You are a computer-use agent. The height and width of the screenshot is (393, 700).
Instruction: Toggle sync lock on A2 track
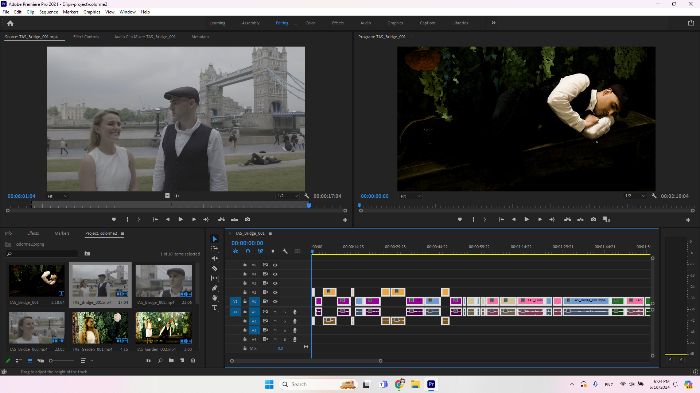265,321
